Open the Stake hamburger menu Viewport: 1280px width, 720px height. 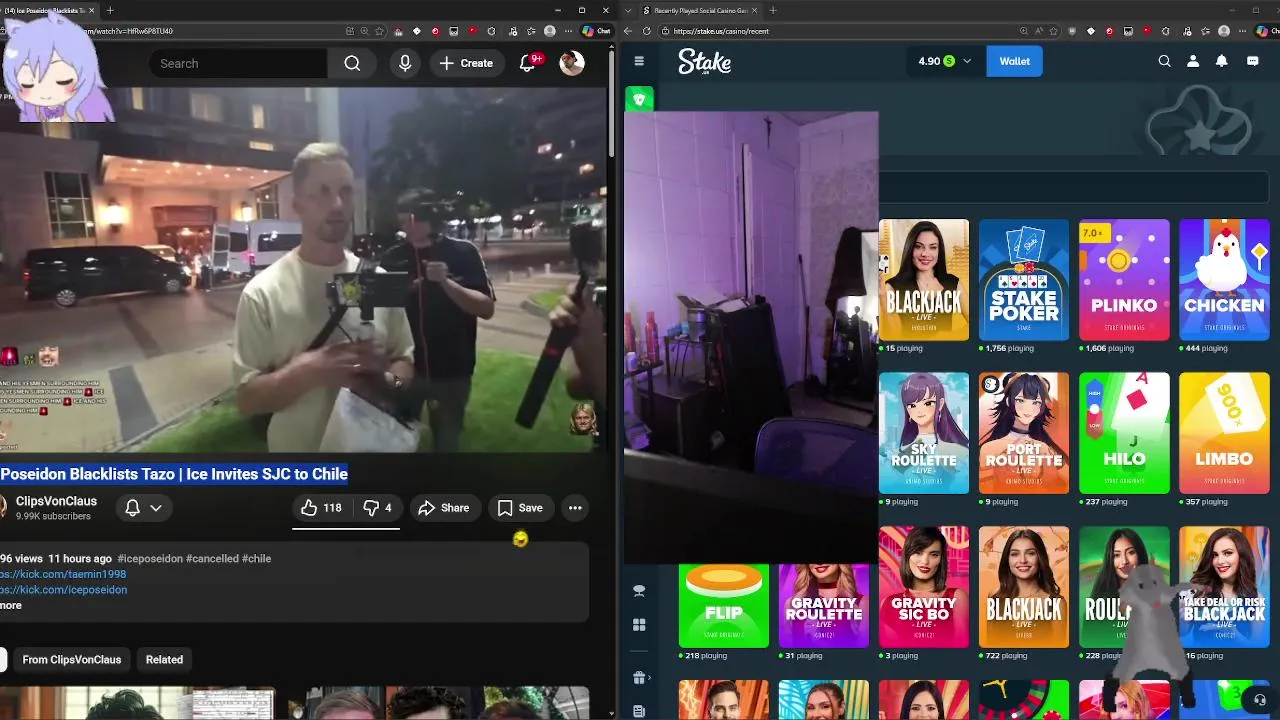[x=639, y=61]
